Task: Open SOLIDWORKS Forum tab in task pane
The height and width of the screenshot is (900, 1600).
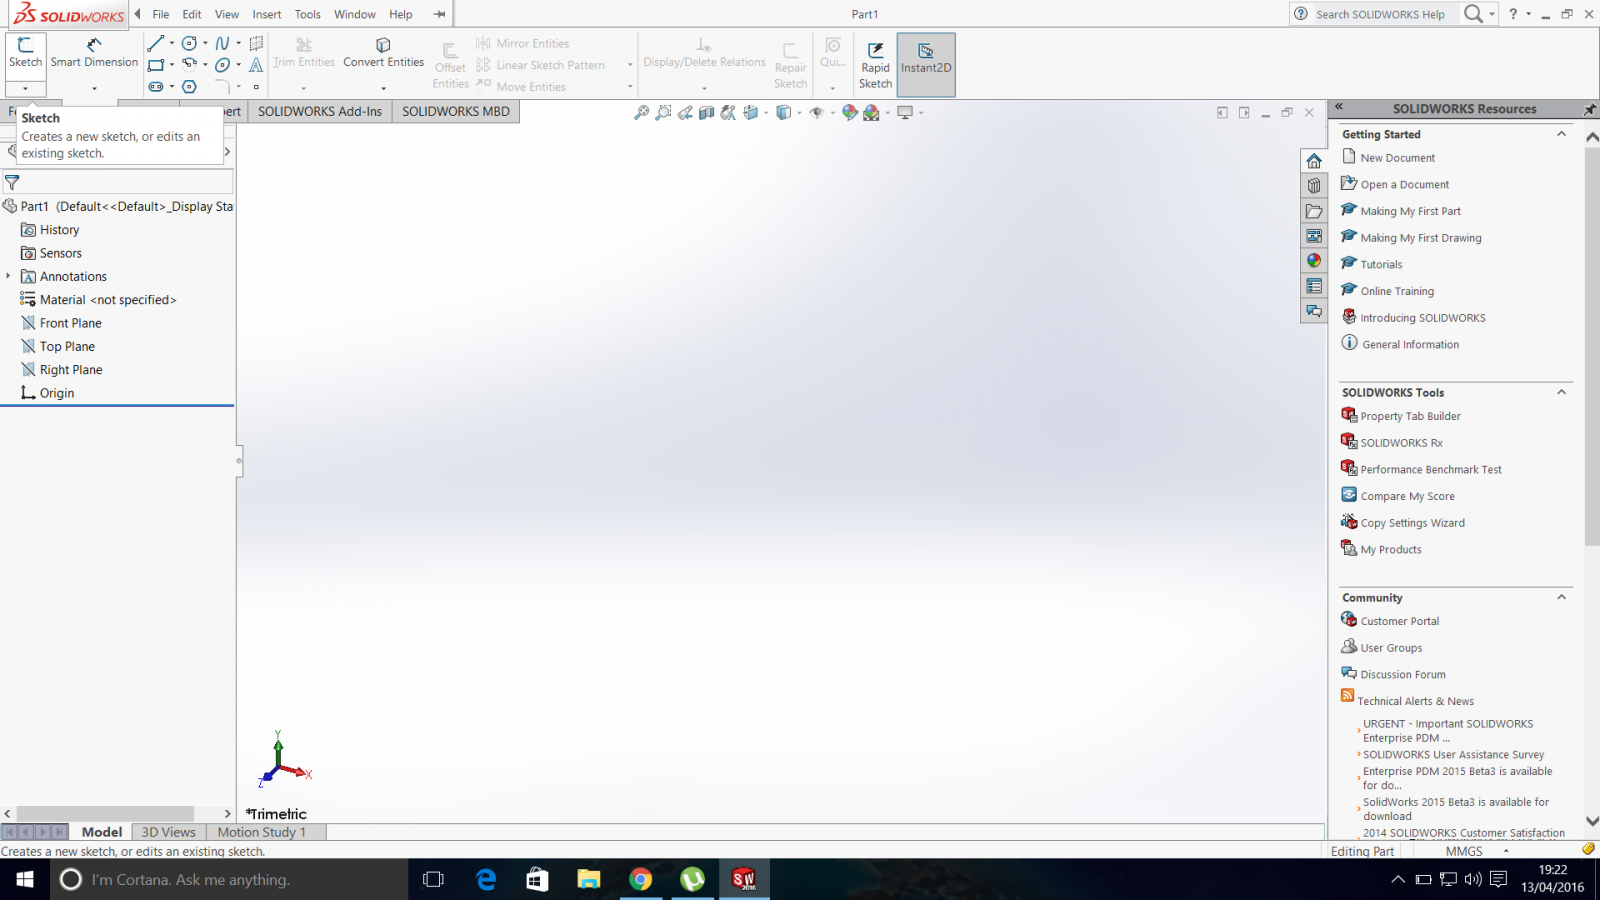Action: click(1314, 311)
